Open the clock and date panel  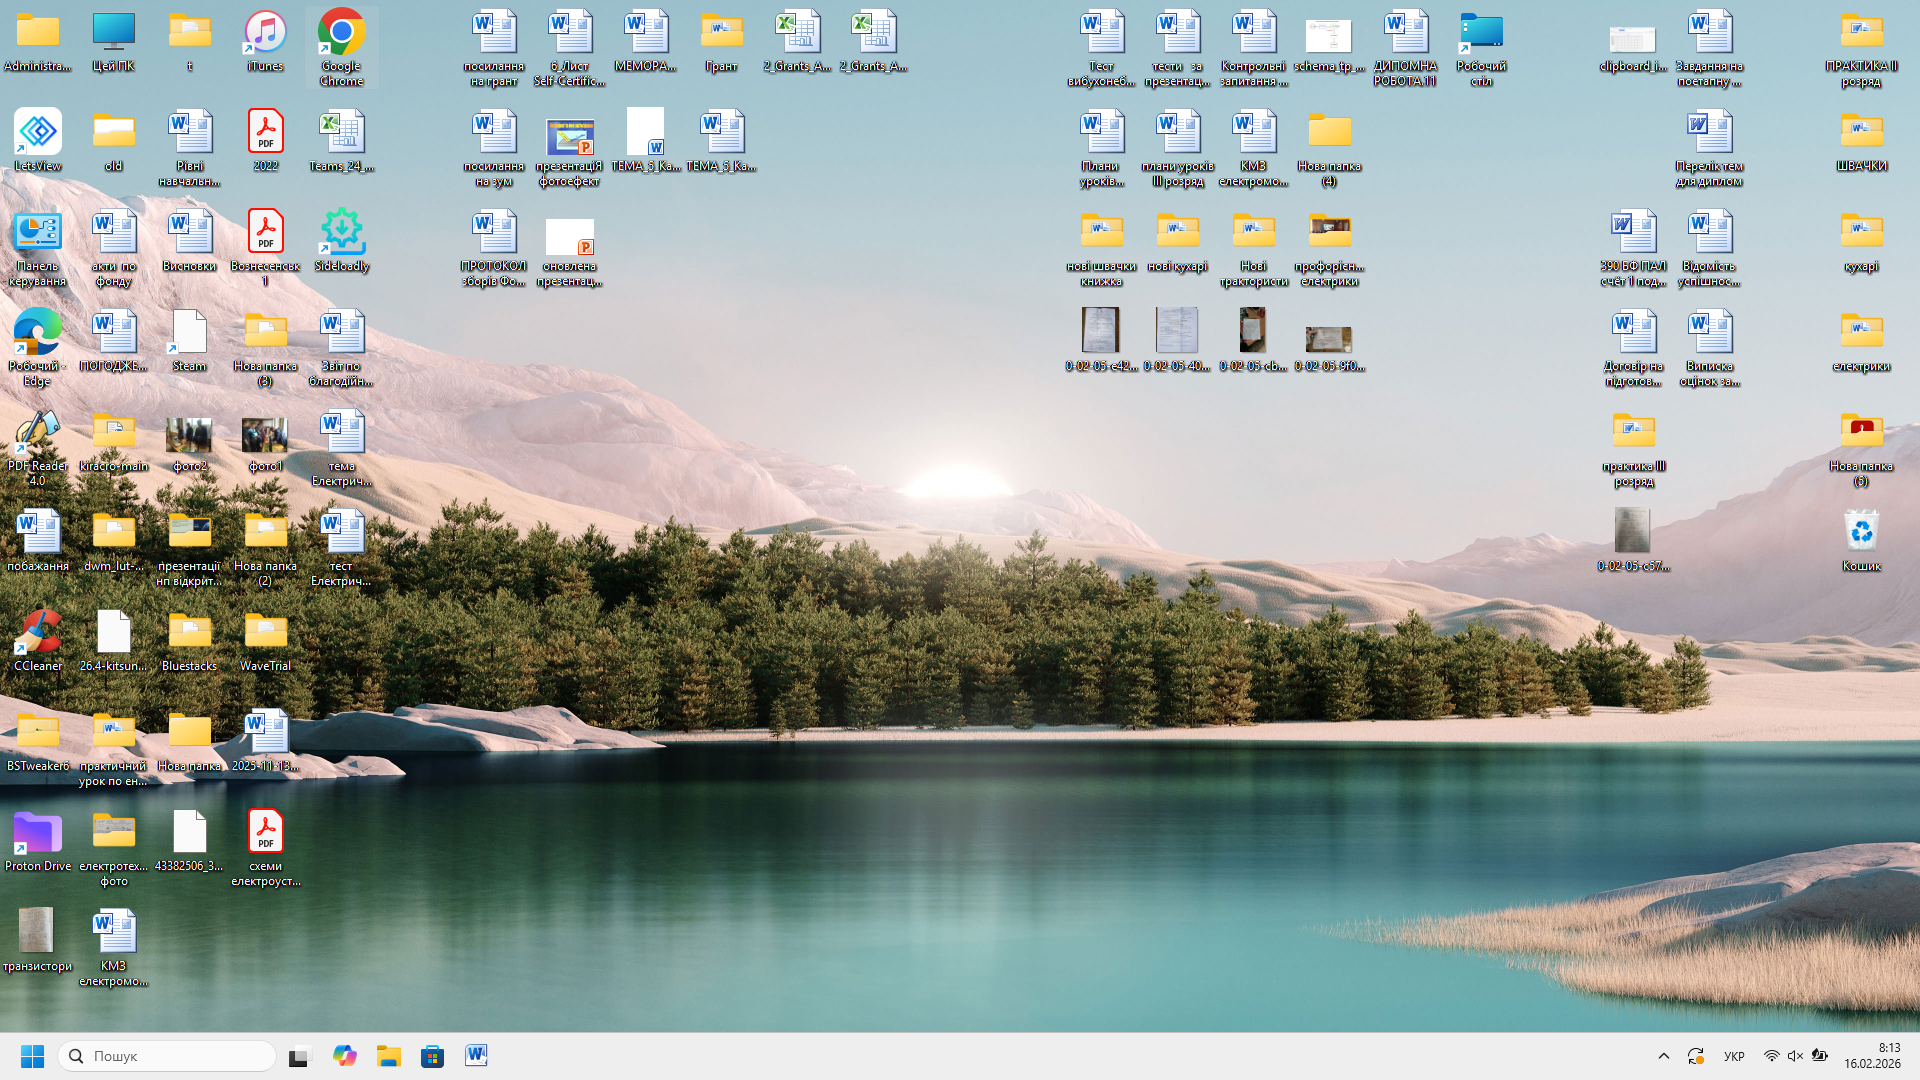1872,1056
